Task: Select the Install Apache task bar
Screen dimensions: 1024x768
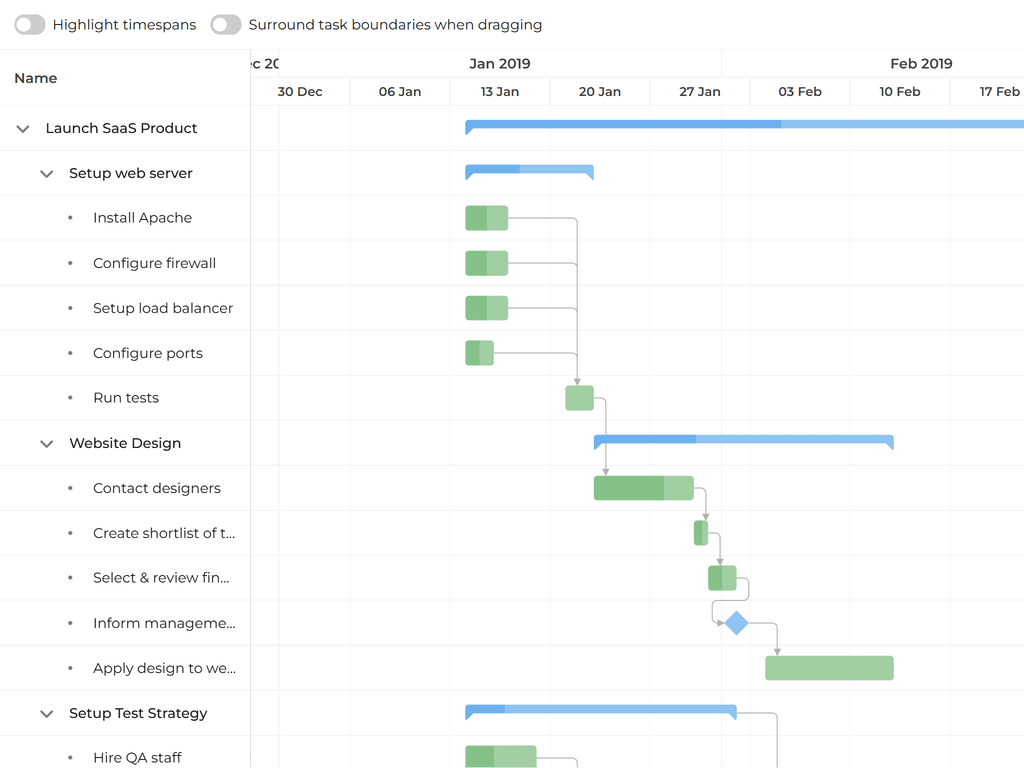Action: (486, 218)
